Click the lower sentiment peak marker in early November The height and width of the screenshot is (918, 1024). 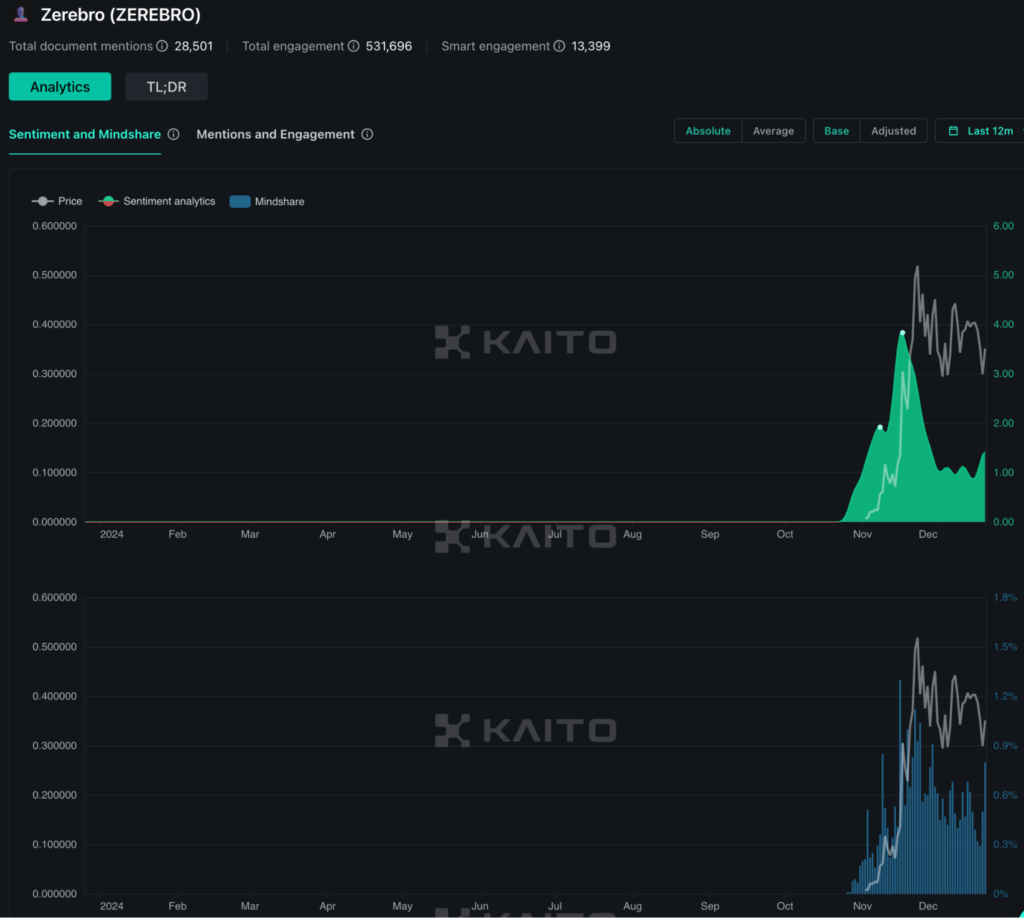880,428
